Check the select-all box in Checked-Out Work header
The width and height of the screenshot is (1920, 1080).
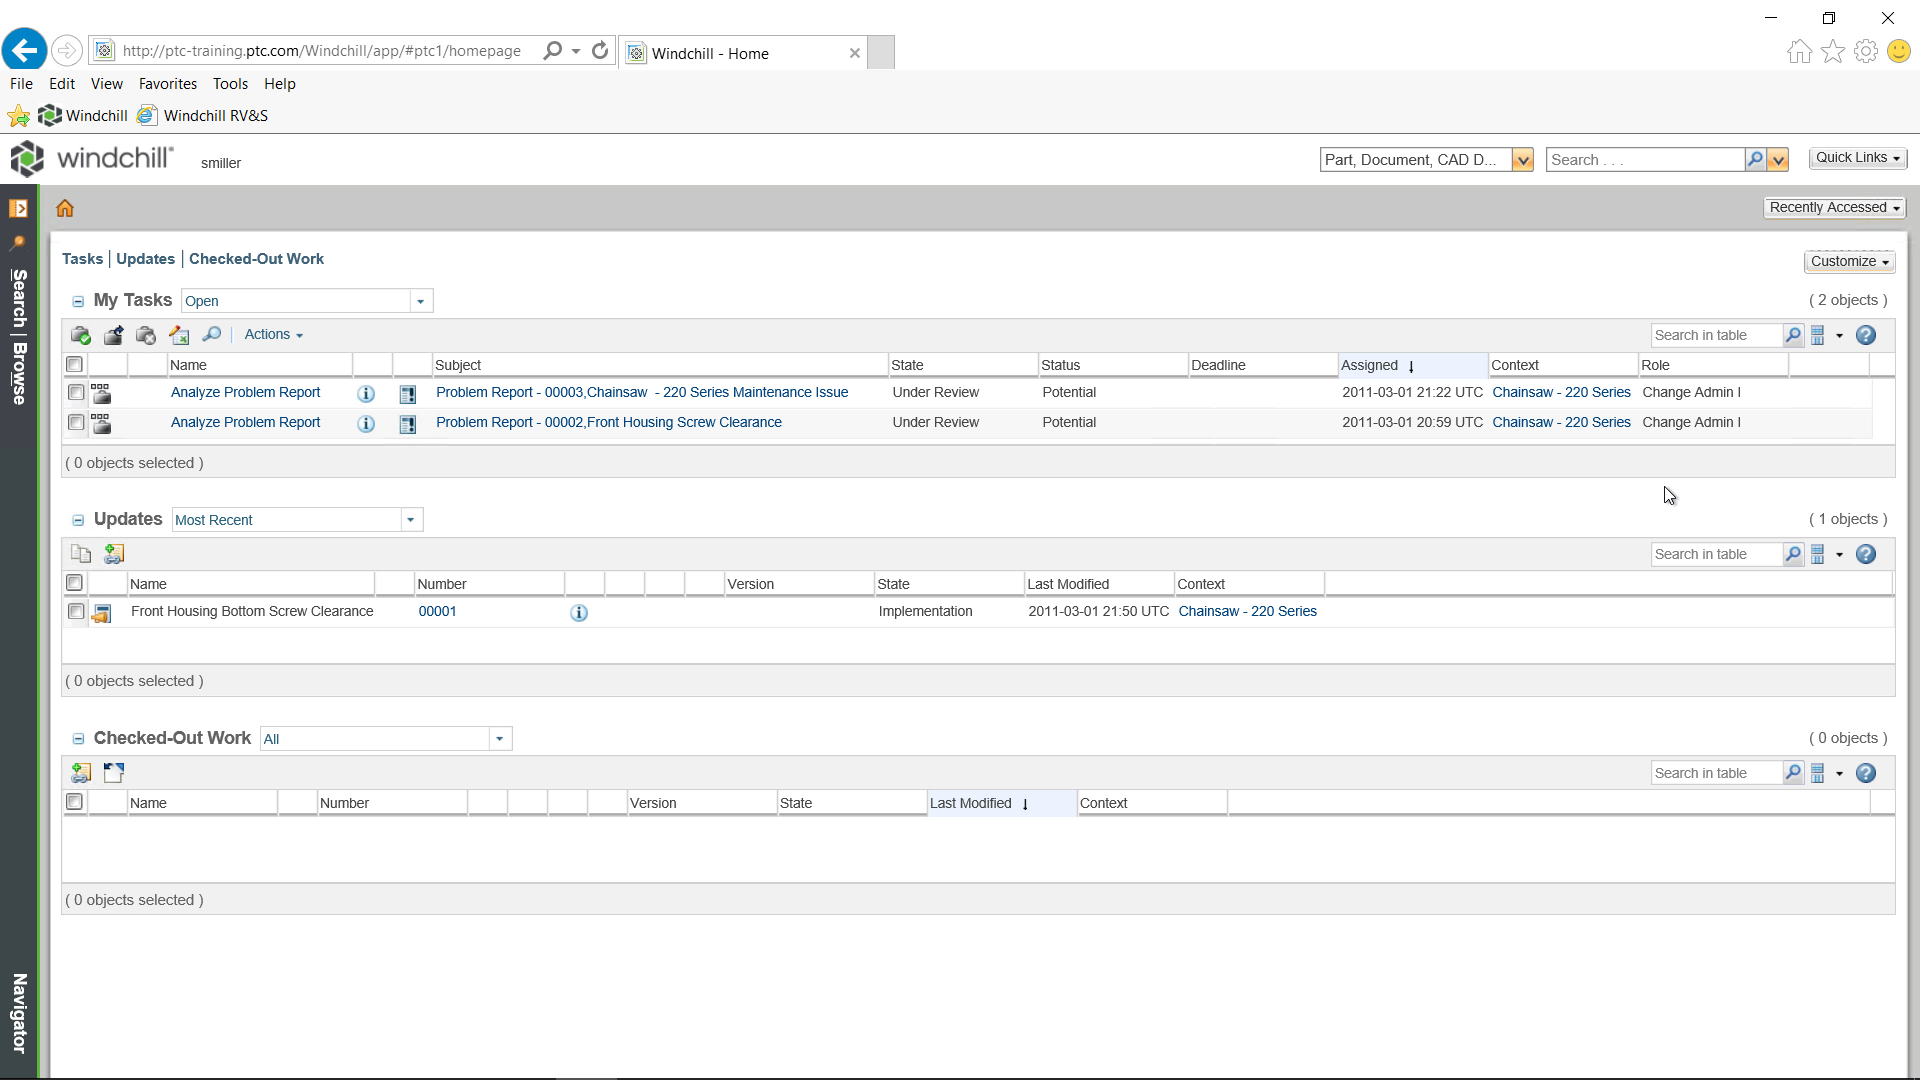74,802
